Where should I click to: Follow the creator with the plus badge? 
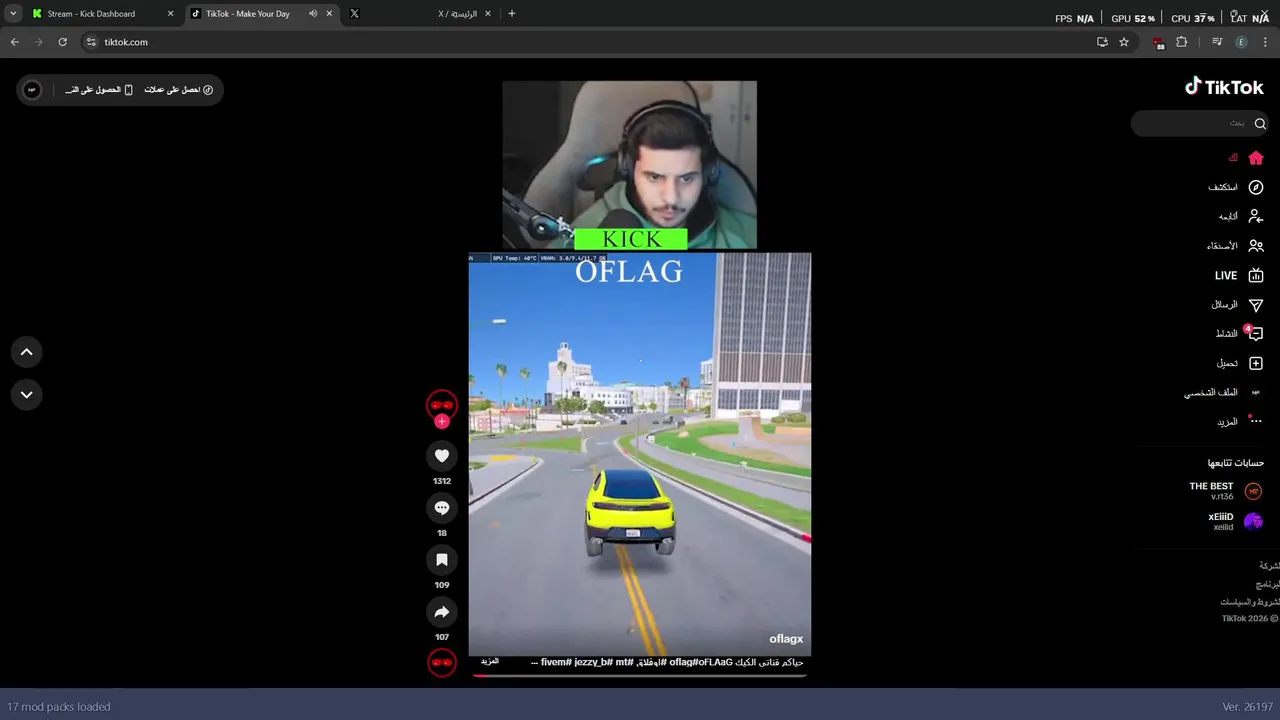click(442, 421)
